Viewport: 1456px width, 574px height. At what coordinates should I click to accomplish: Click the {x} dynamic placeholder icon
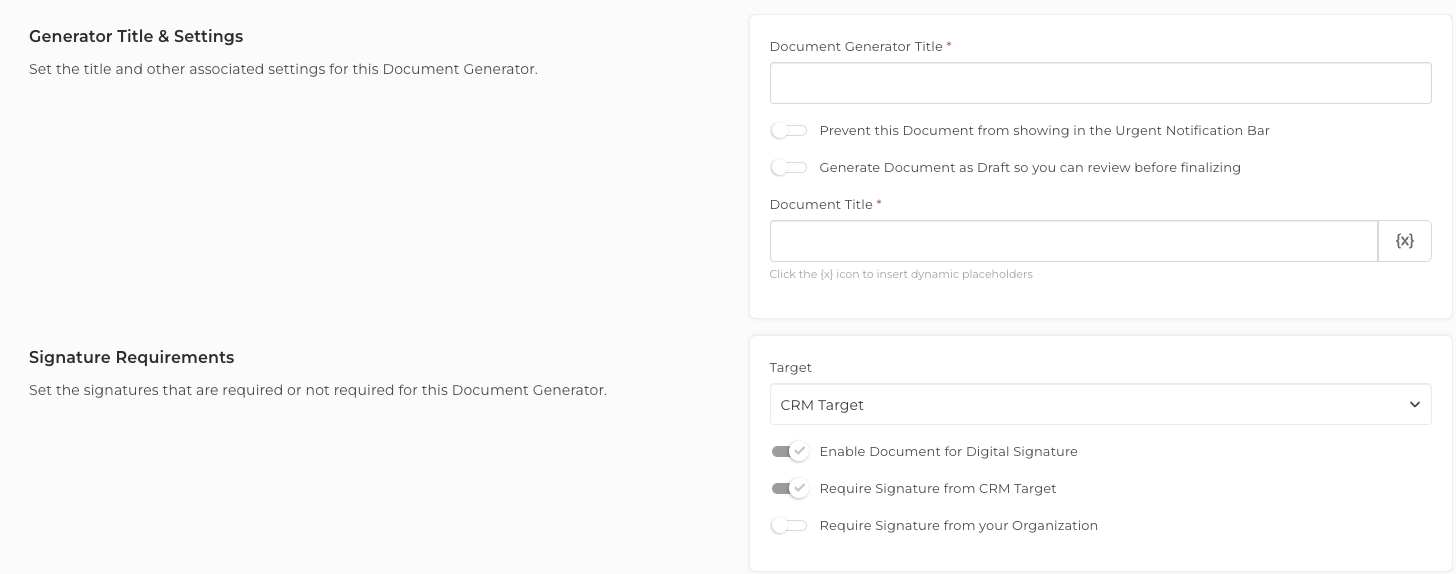point(1405,241)
